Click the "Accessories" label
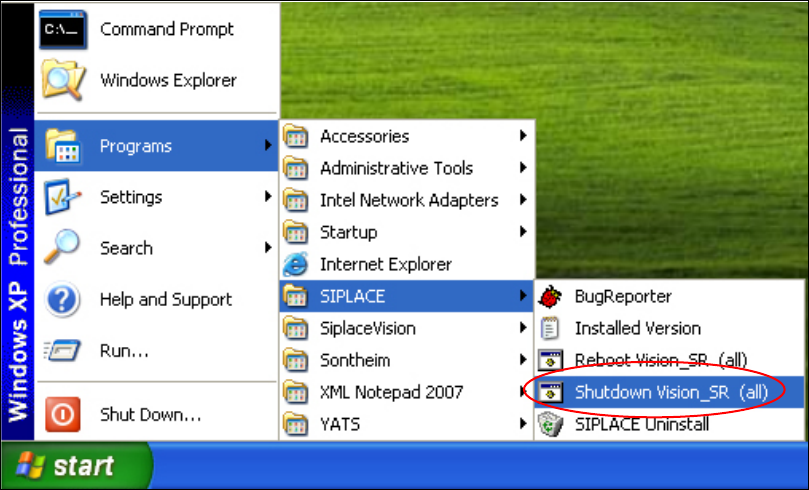The image size is (809, 490). (x=364, y=136)
